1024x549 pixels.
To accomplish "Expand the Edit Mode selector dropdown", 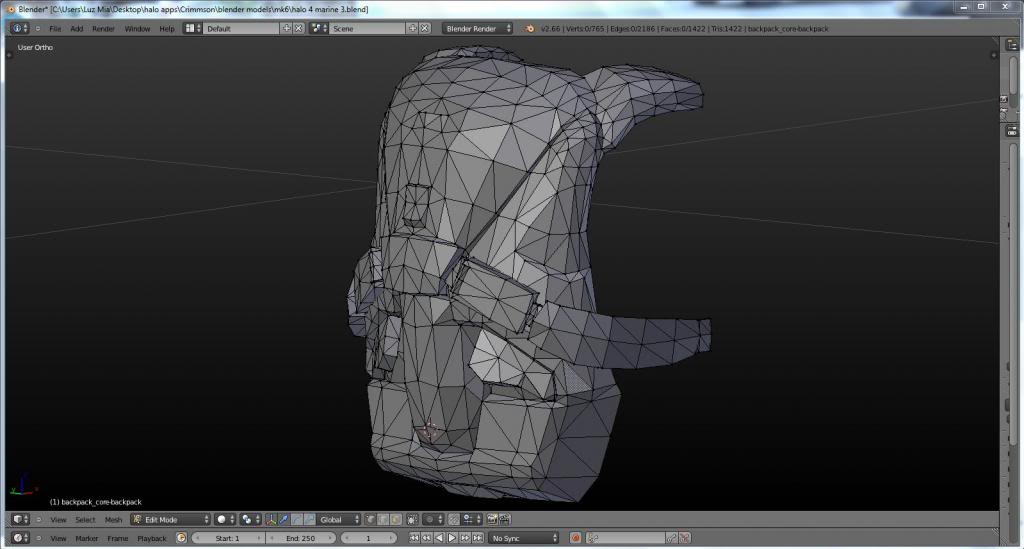I will (x=170, y=520).
